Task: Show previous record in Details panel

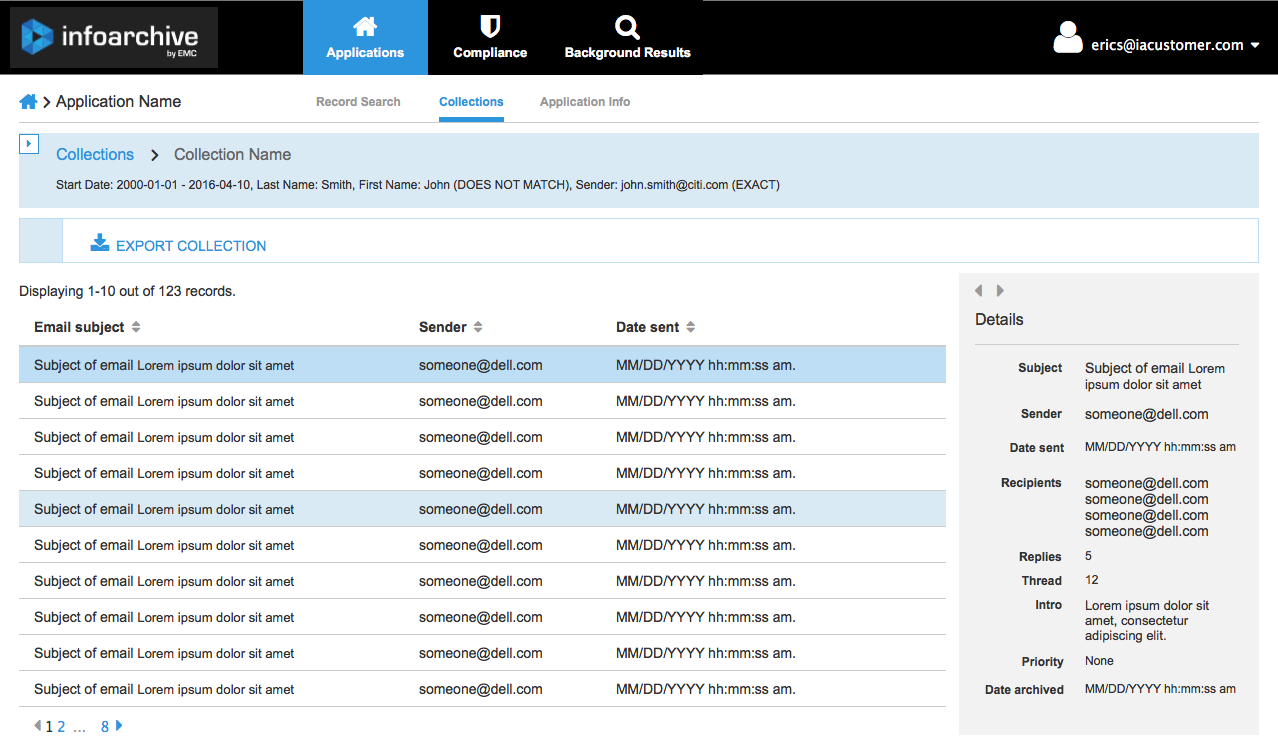Action: pos(978,291)
